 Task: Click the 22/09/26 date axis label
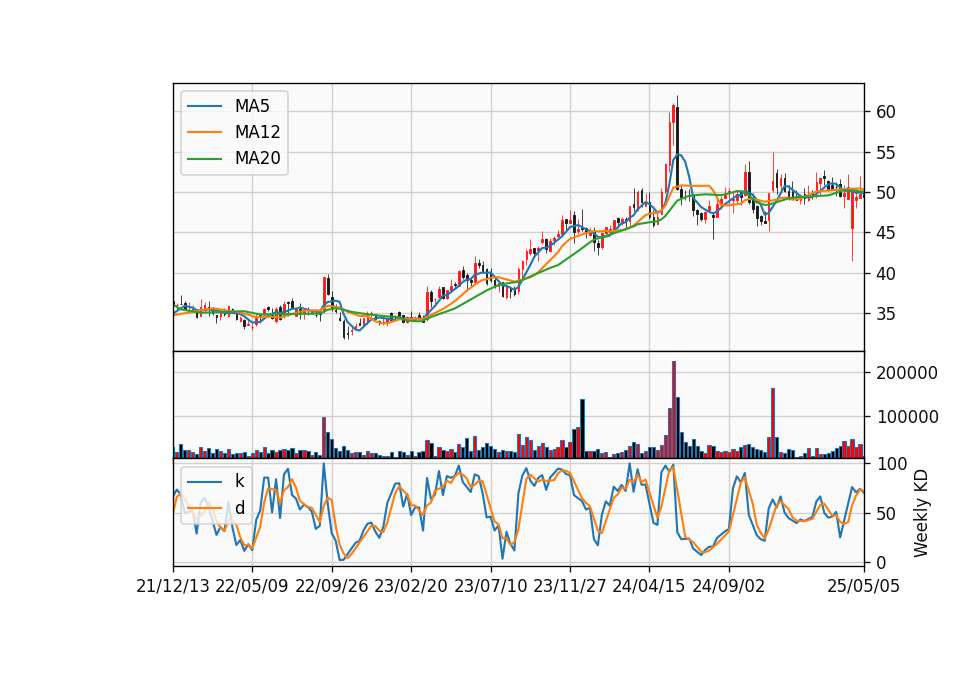pyautogui.click(x=332, y=586)
